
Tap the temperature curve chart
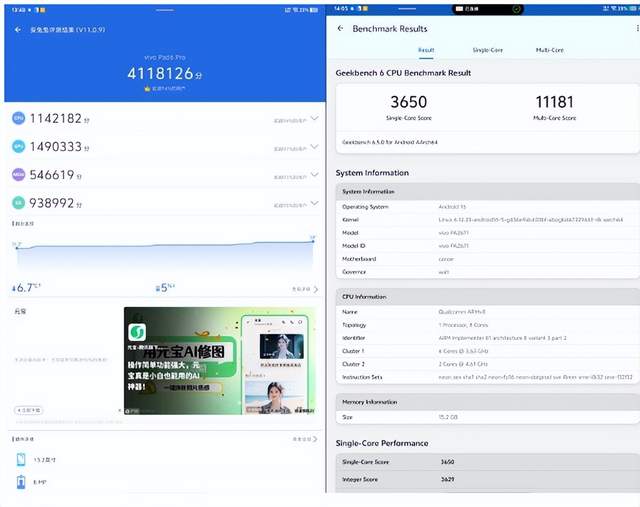tap(165, 255)
